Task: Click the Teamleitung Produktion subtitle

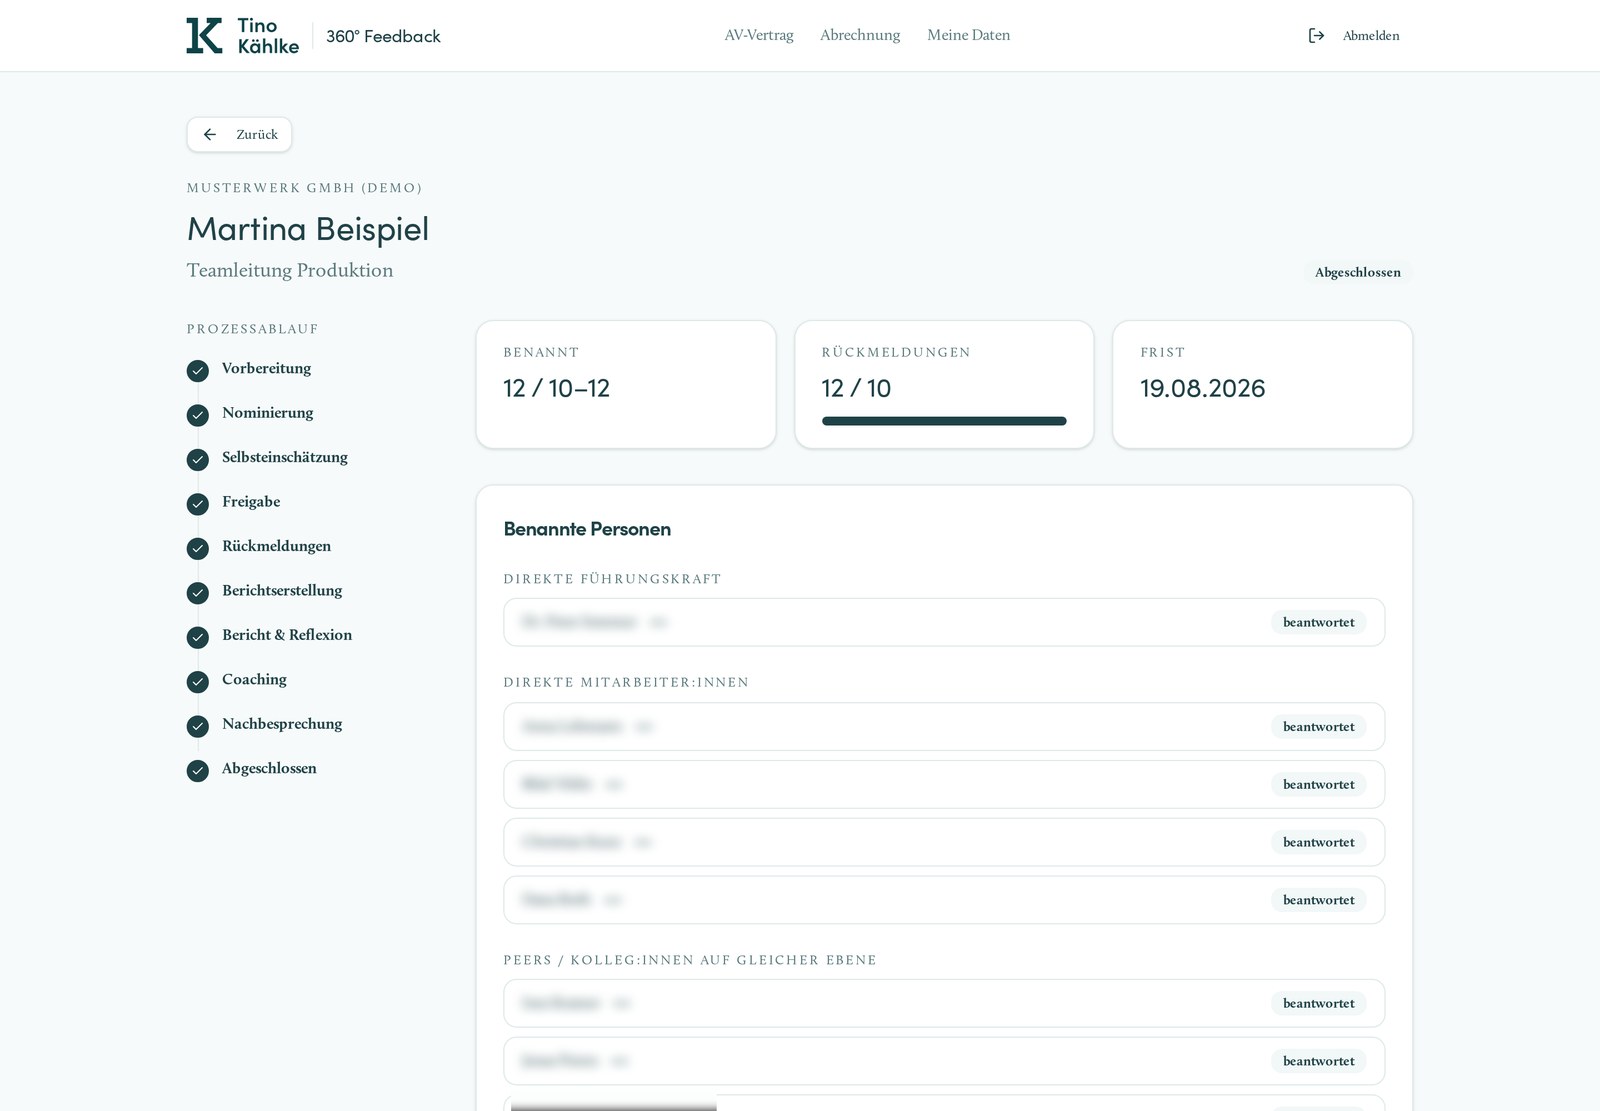Action: coord(290,270)
